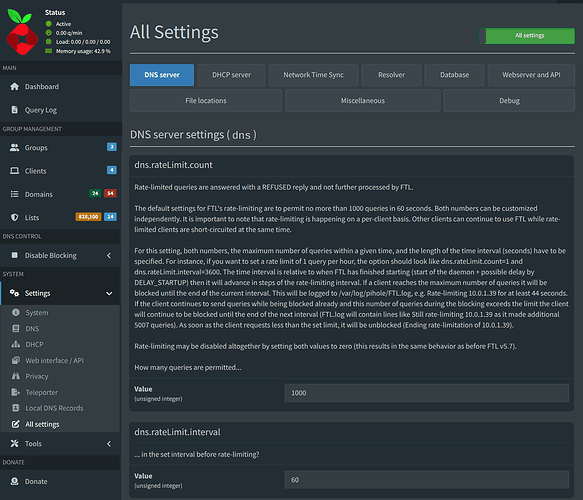Image resolution: width=583 pixels, height=500 pixels.
Task: Click the Groups people icon
Action: click(x=15, y=148)
